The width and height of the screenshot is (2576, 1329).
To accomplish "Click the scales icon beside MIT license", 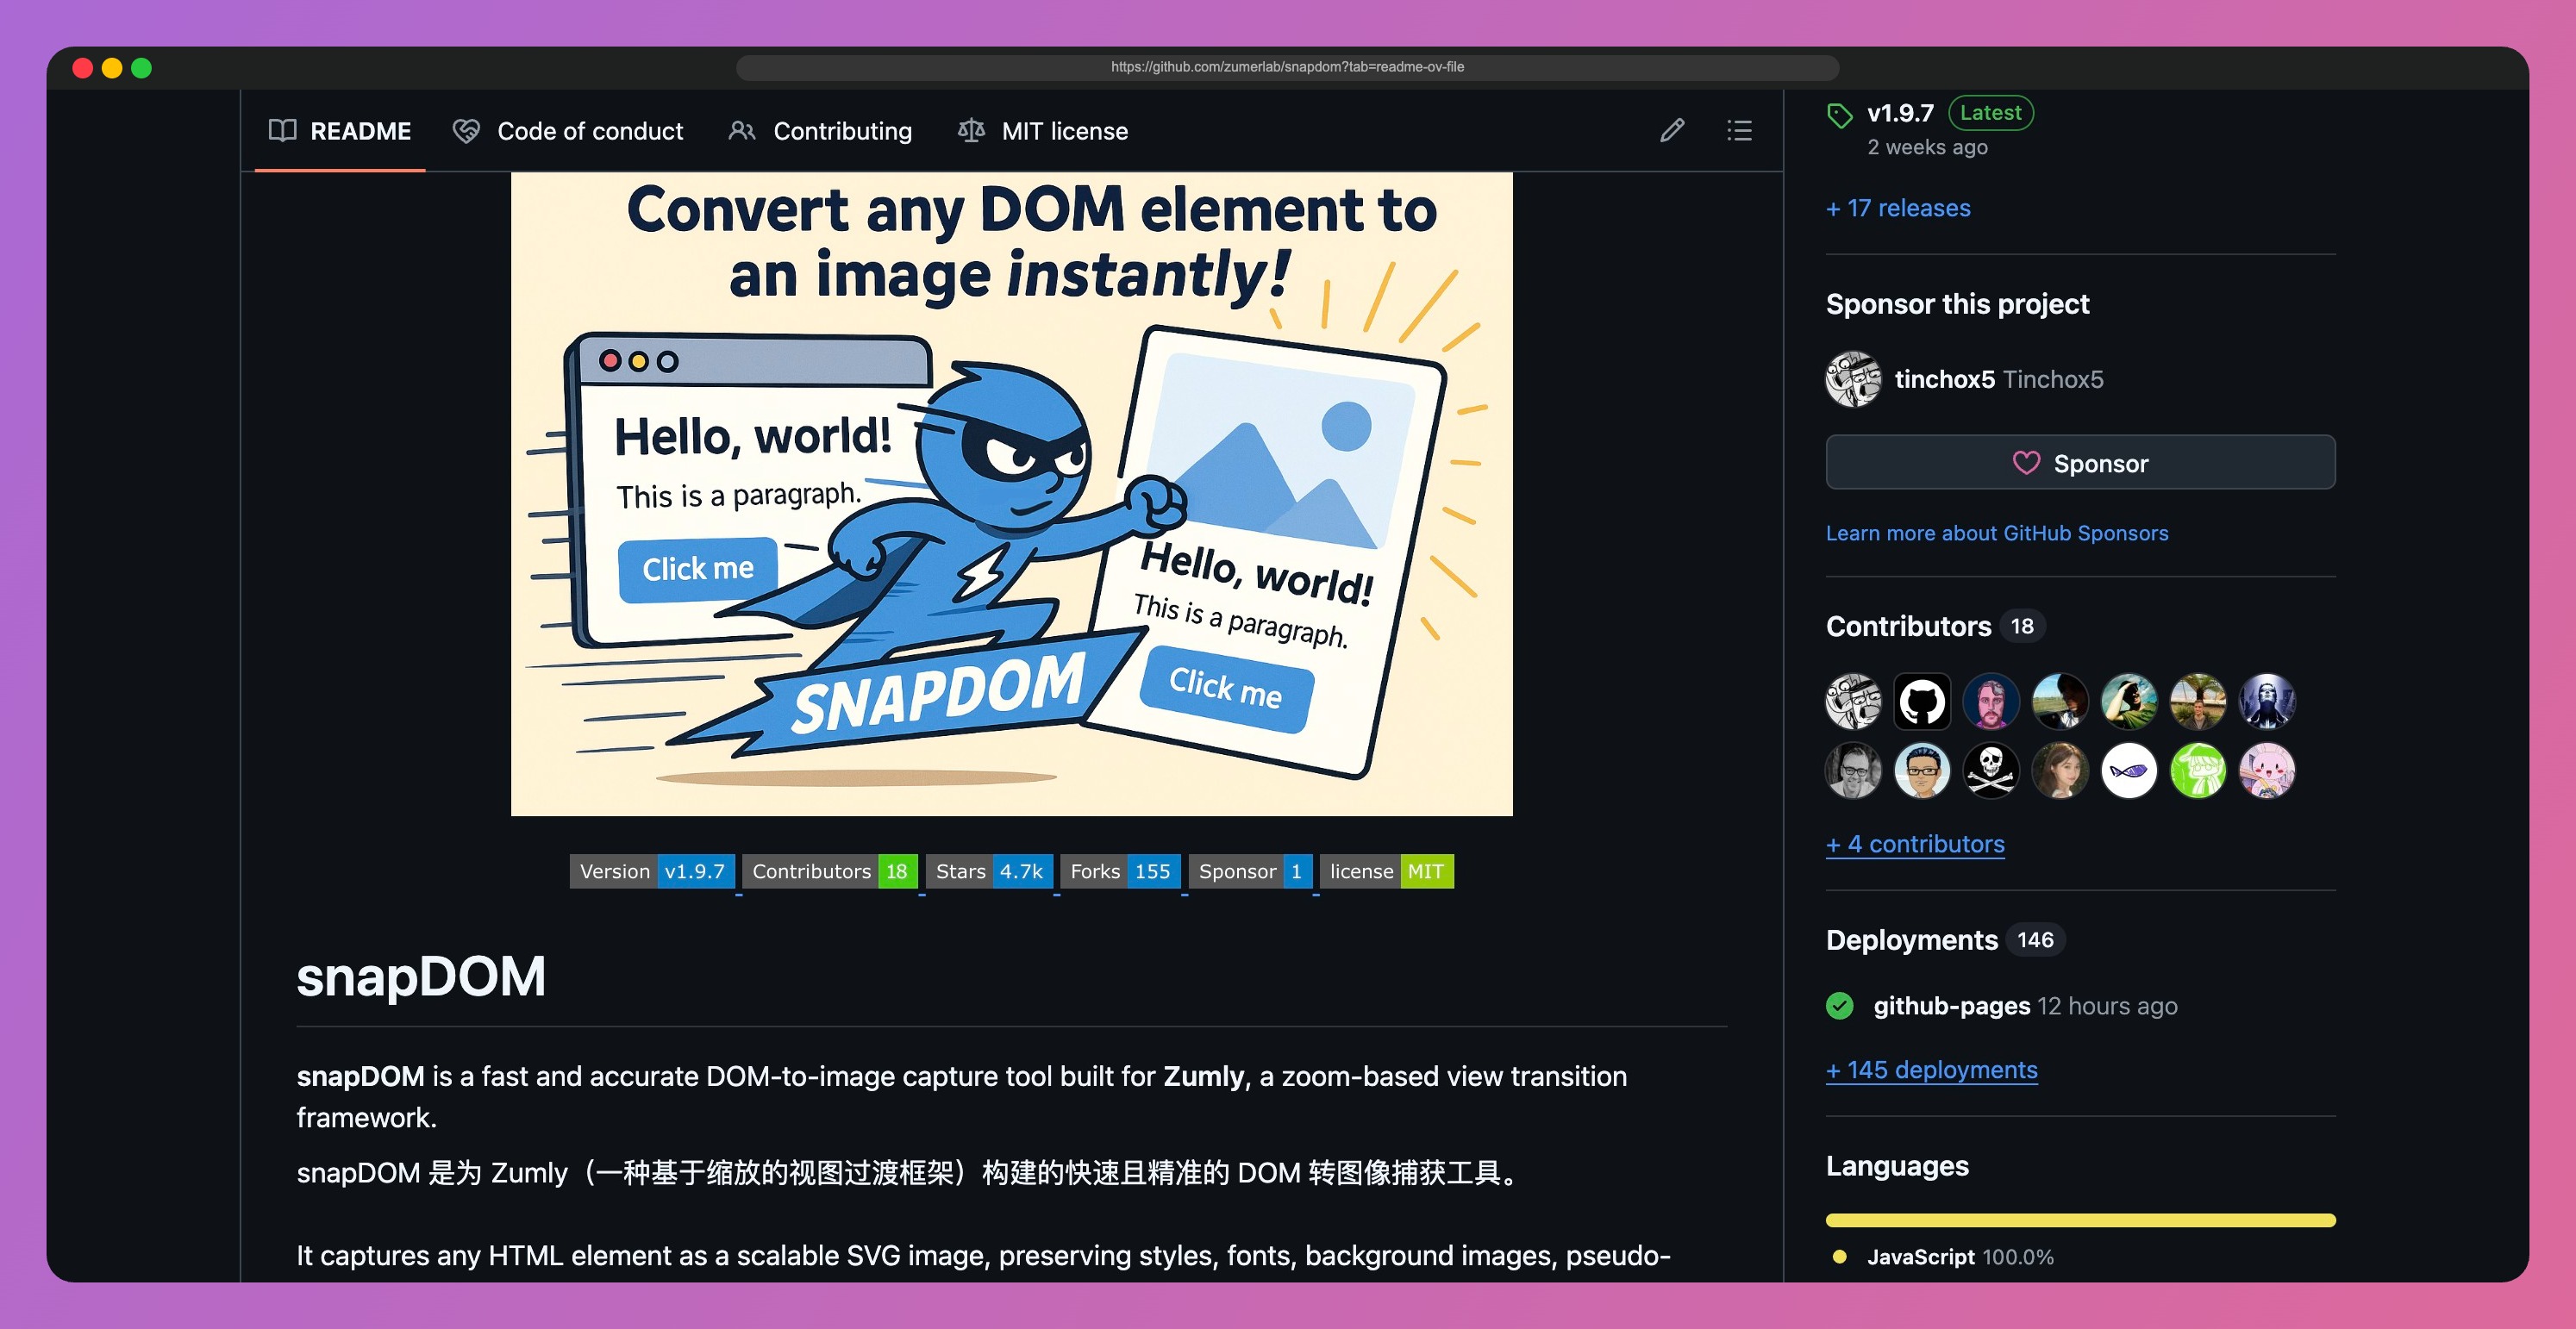I will (971, 130).
